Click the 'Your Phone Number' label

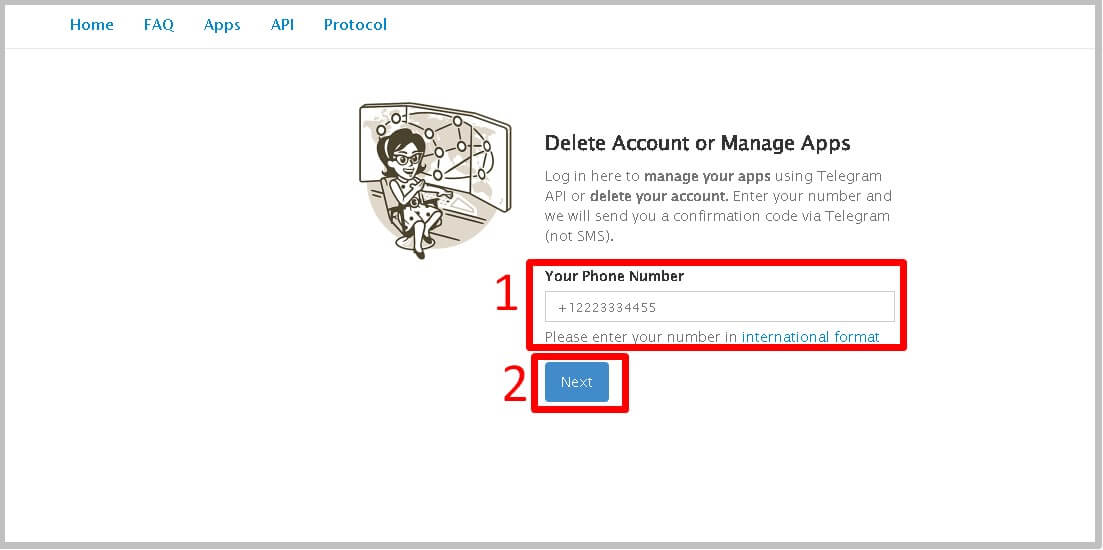point(614,276)
